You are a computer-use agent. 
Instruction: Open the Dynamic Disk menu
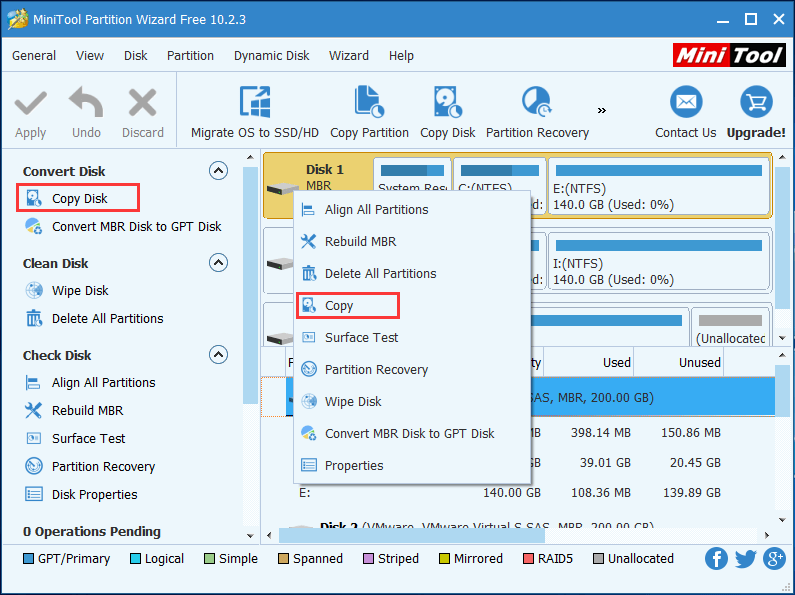tap(271, 55)
